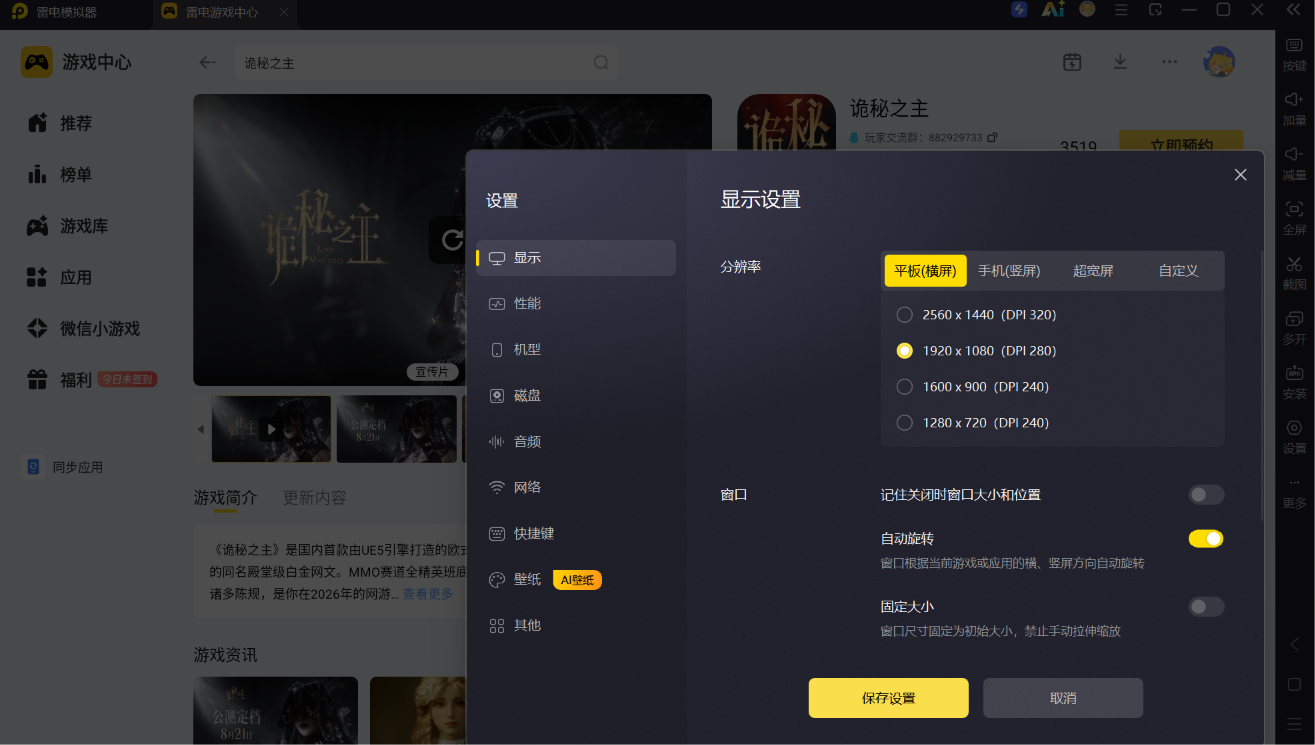The width and height of the screenshot is (1315, 745).
Task: Open the 多开 multi-instance tool
Action: 1294,328
